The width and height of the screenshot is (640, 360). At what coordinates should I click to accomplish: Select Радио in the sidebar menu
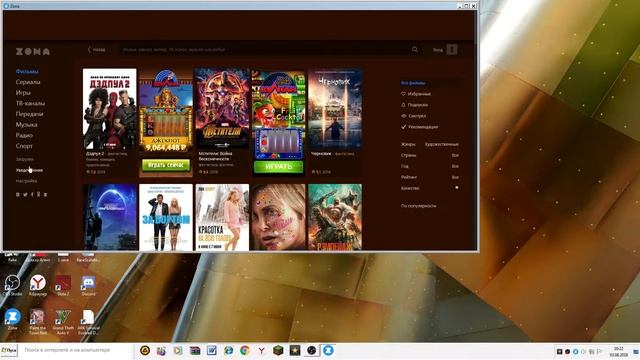click(x=24, y=135)
